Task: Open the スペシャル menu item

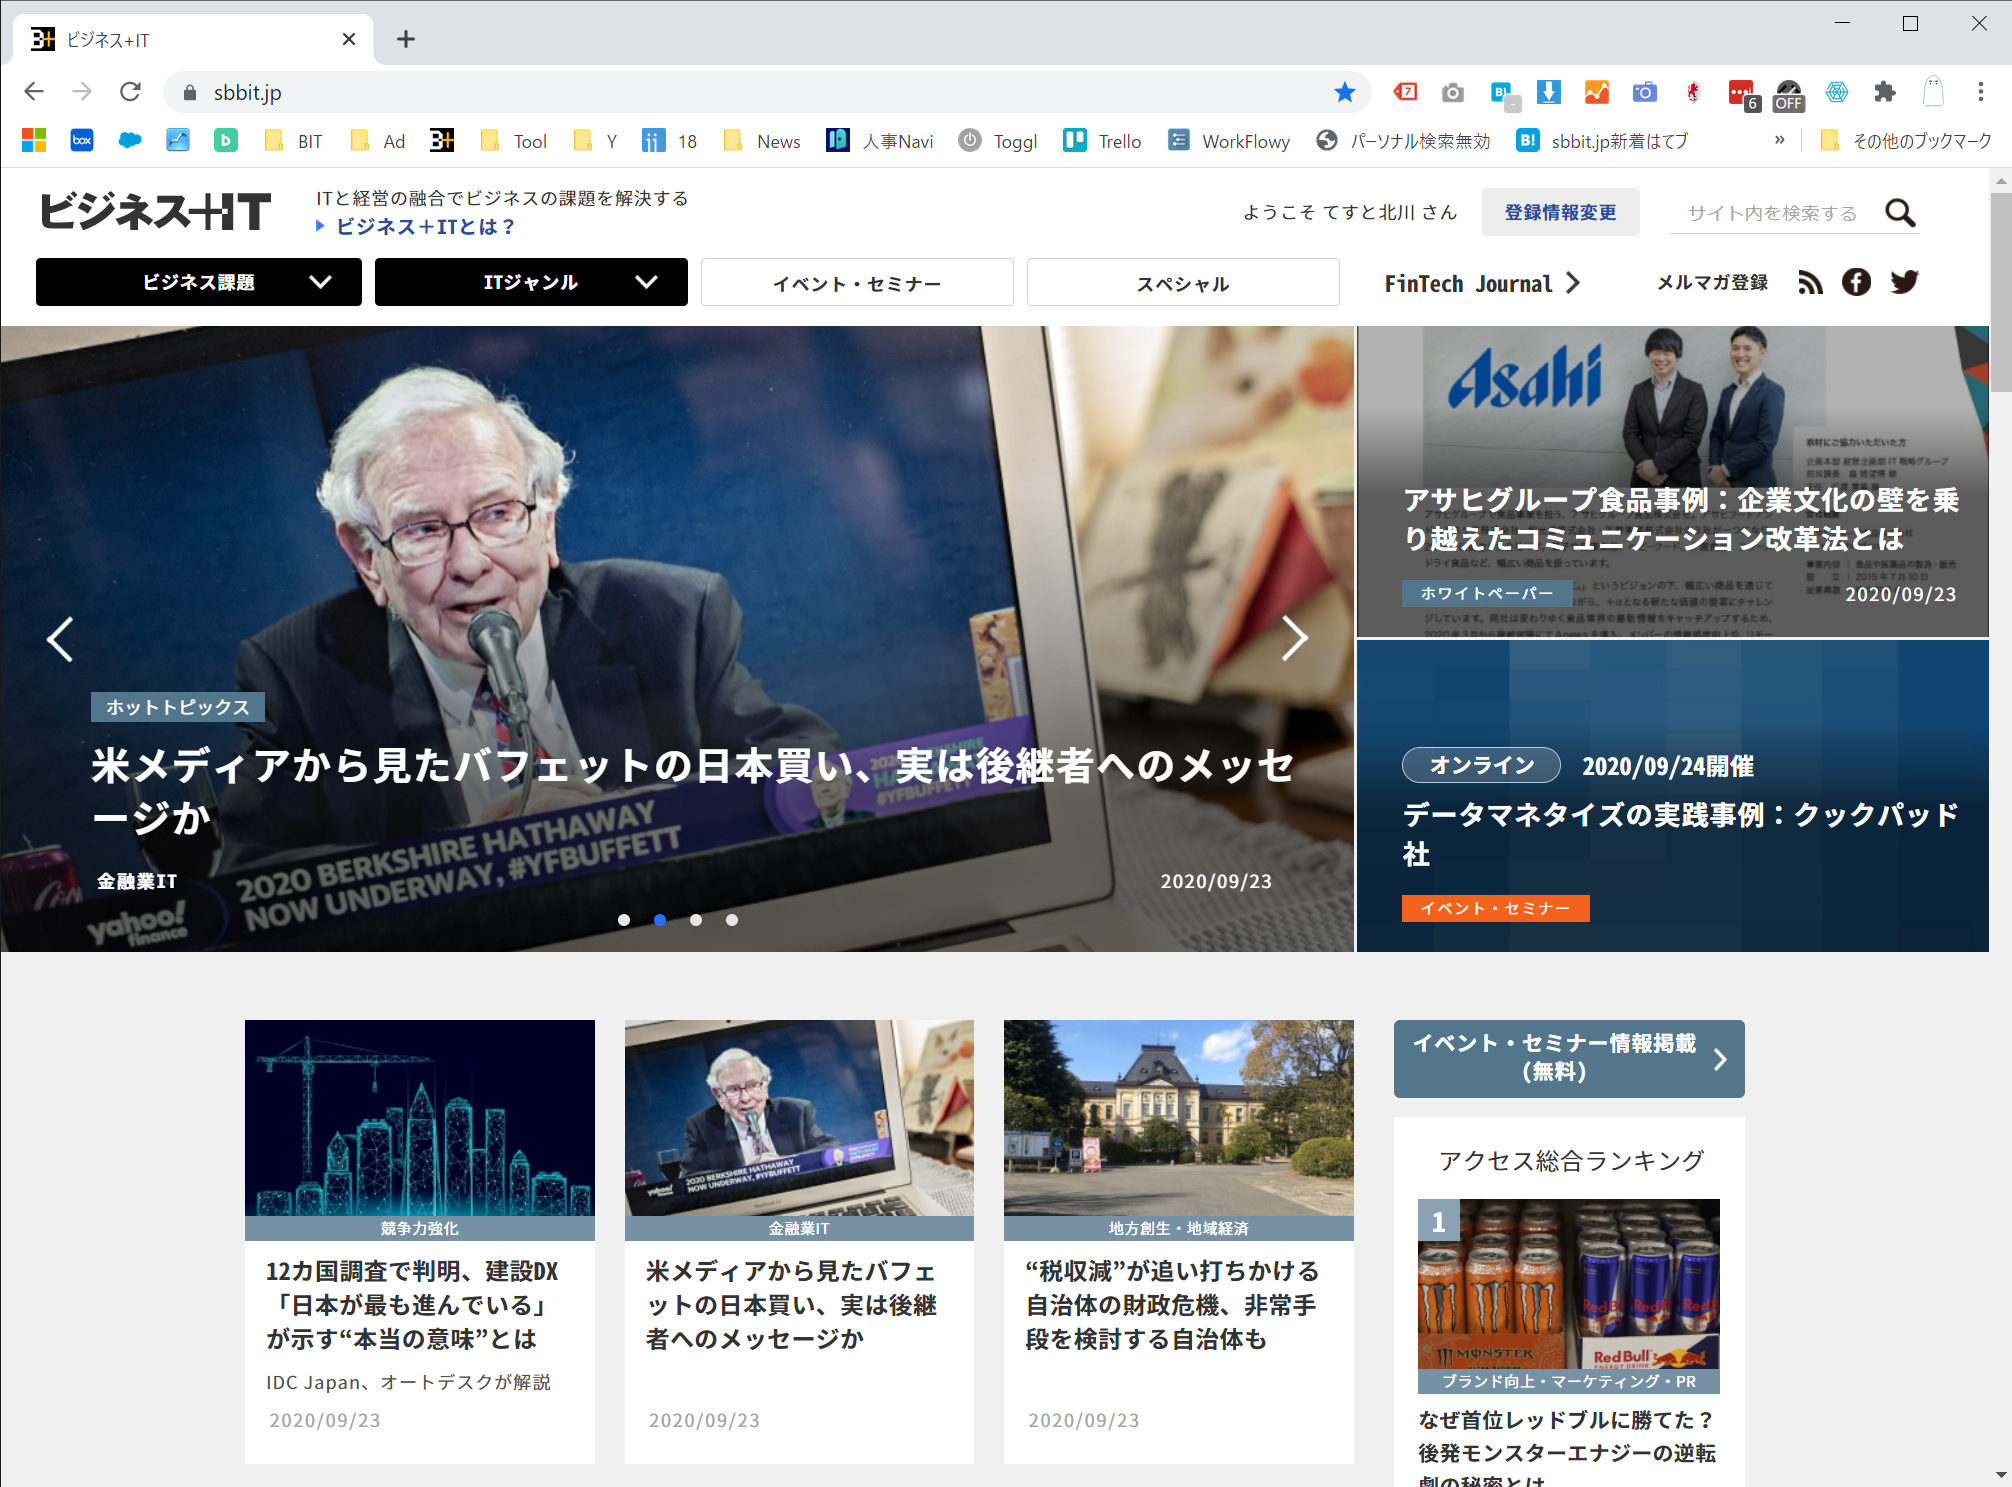Action: coord(1183,283)
